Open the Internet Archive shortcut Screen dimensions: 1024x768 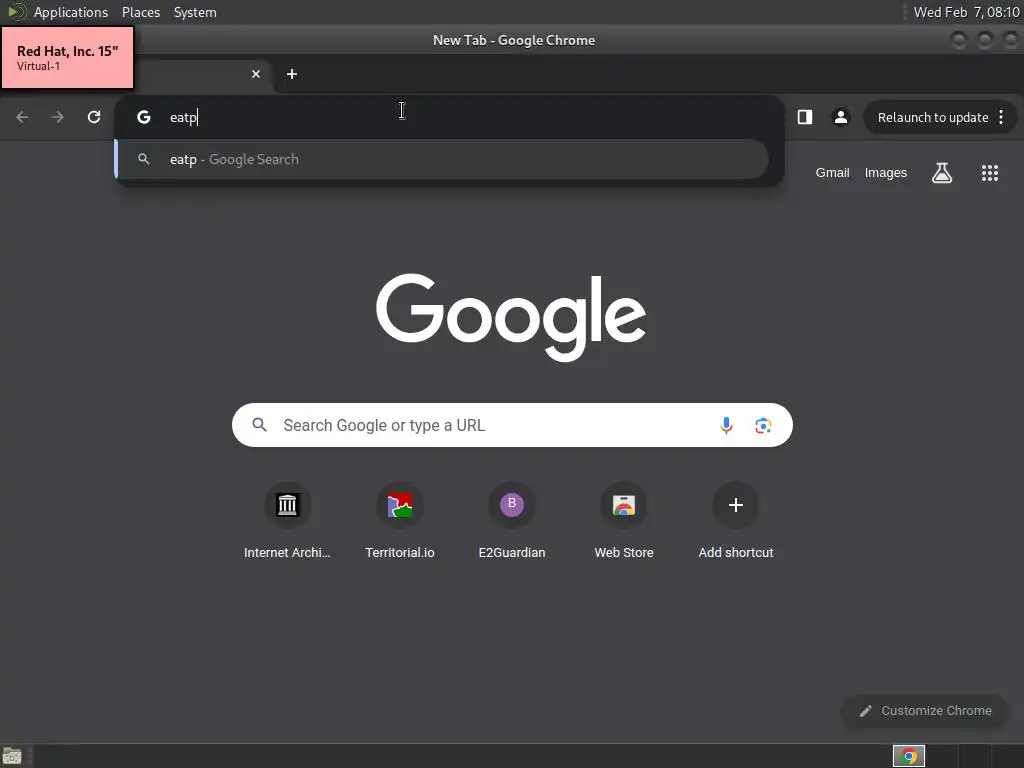pos(287,521)
